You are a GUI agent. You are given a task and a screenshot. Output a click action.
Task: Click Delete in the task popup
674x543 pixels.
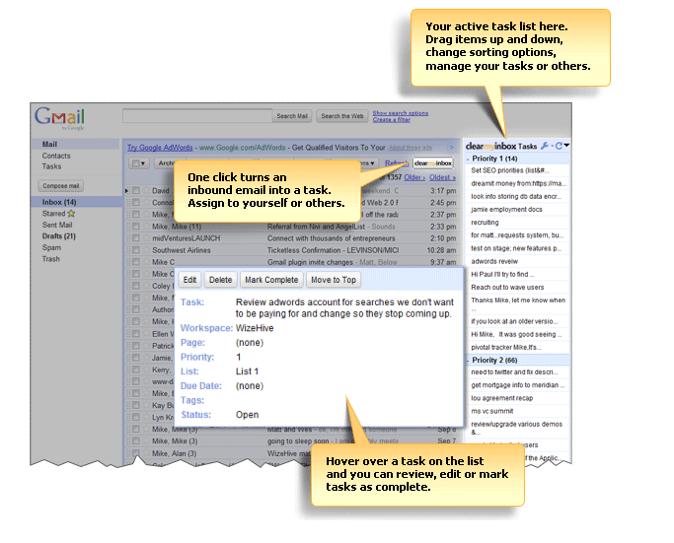(x=221, y=280)
